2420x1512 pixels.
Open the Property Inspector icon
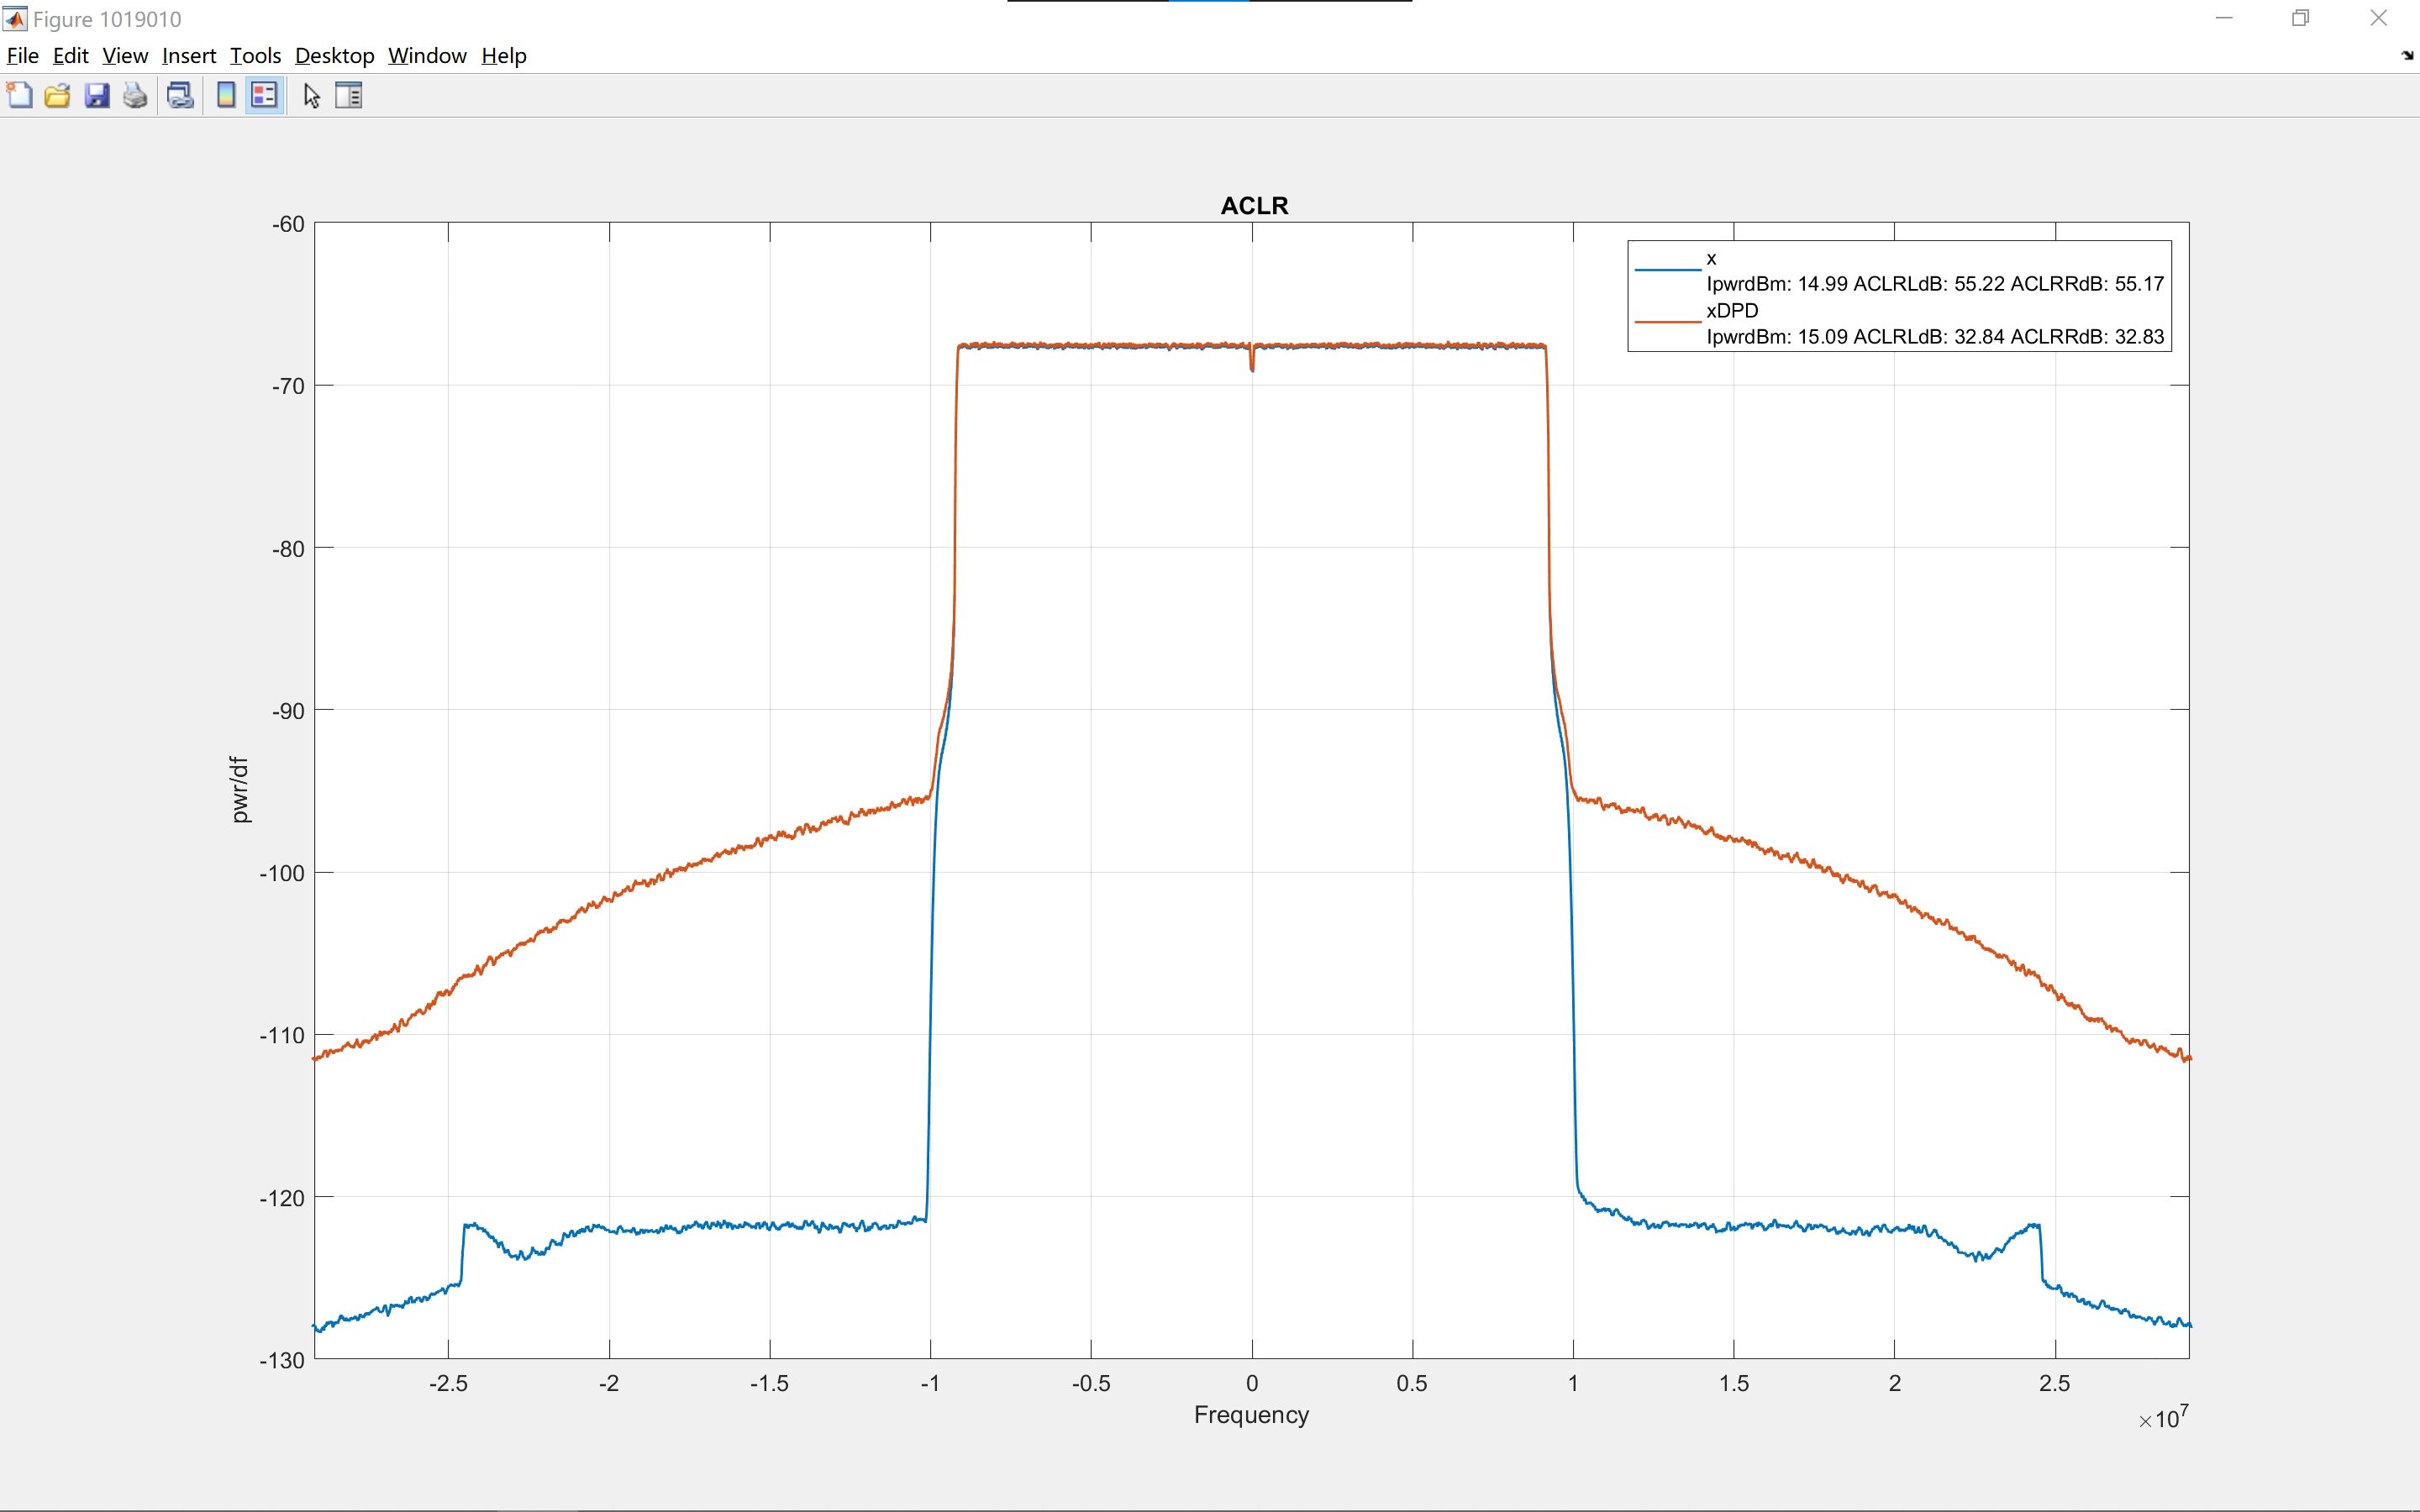[348, 96]
